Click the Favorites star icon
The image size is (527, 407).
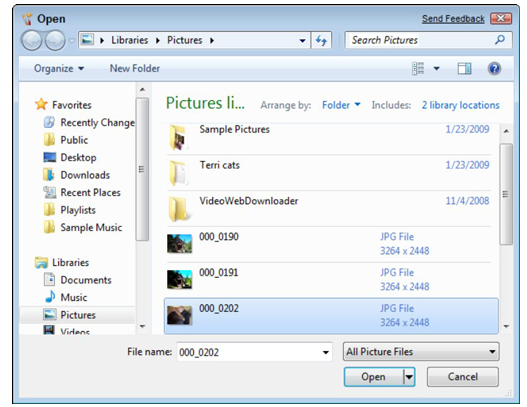[41, 104]
